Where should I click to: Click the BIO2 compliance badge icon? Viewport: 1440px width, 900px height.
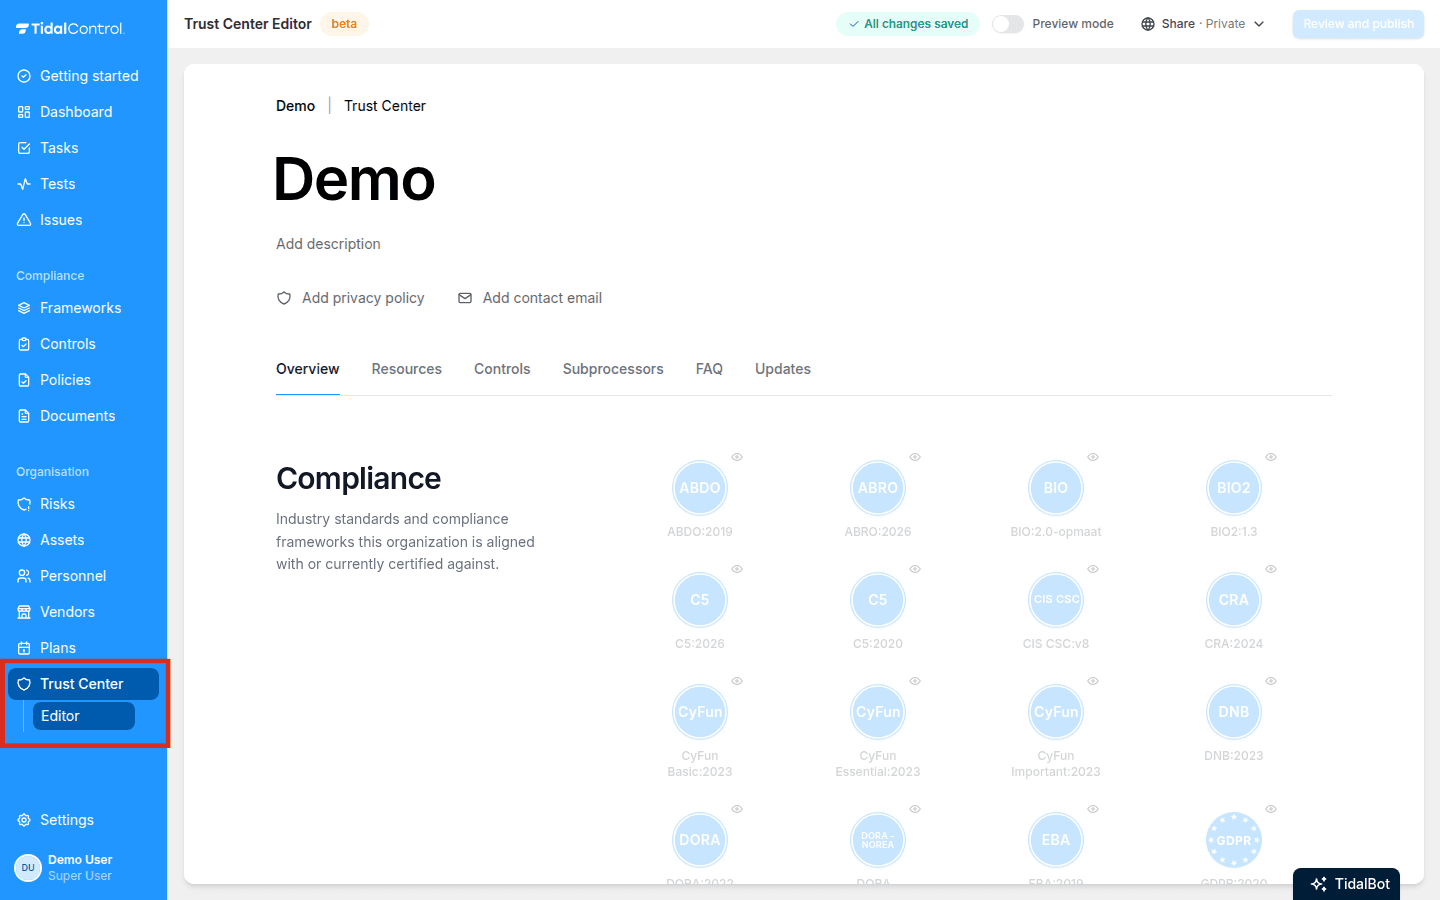pos(1234,488)
